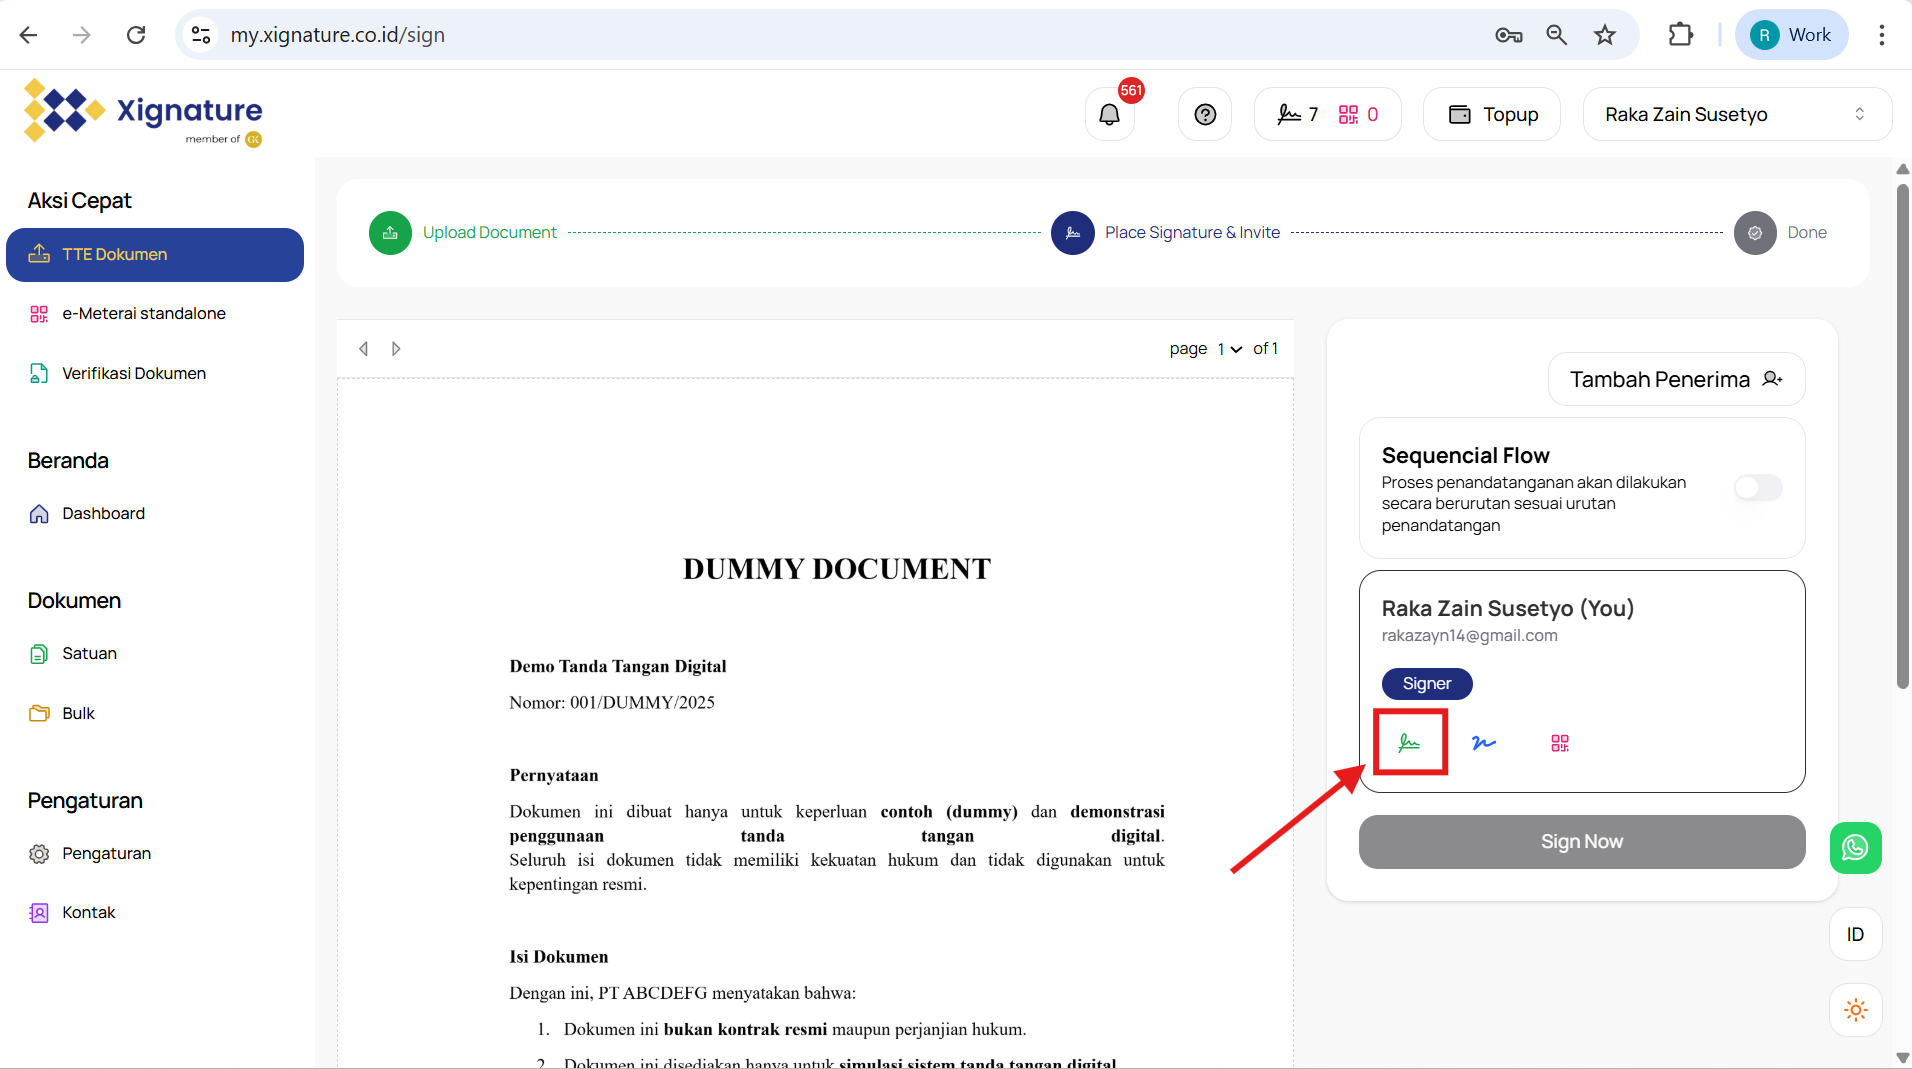
Task: Enable the Sequencial Flow switch
Action: (x=1758, y=487)
